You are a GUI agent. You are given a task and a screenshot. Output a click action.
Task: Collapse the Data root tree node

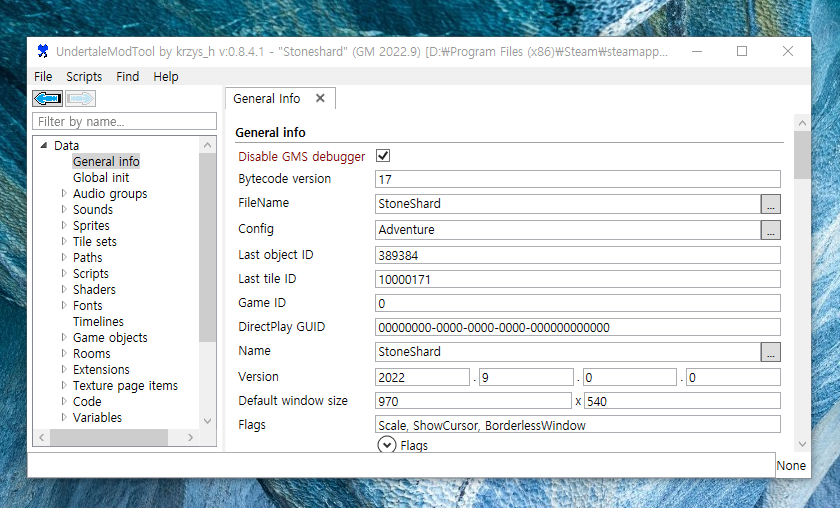click(x=44, y=146)
